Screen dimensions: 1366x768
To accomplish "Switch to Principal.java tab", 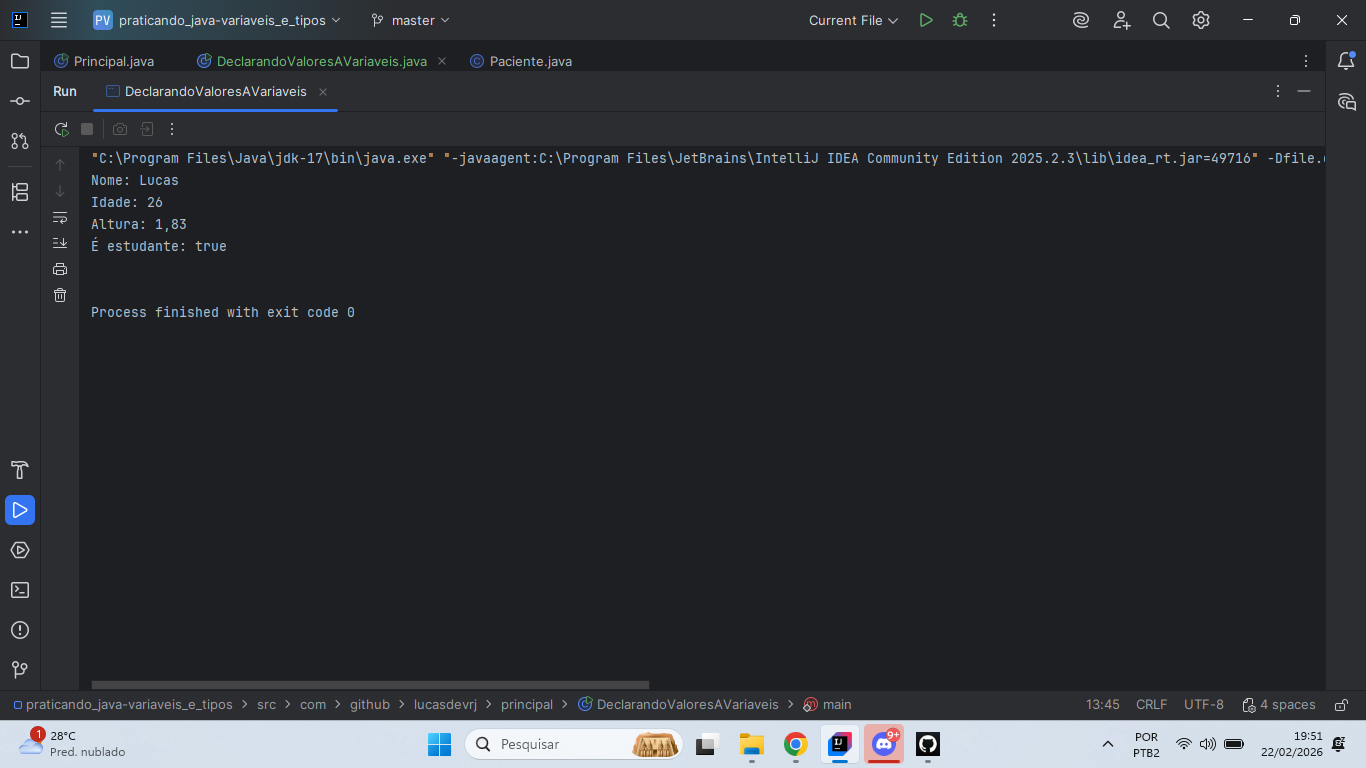I will tap(104, 61).
